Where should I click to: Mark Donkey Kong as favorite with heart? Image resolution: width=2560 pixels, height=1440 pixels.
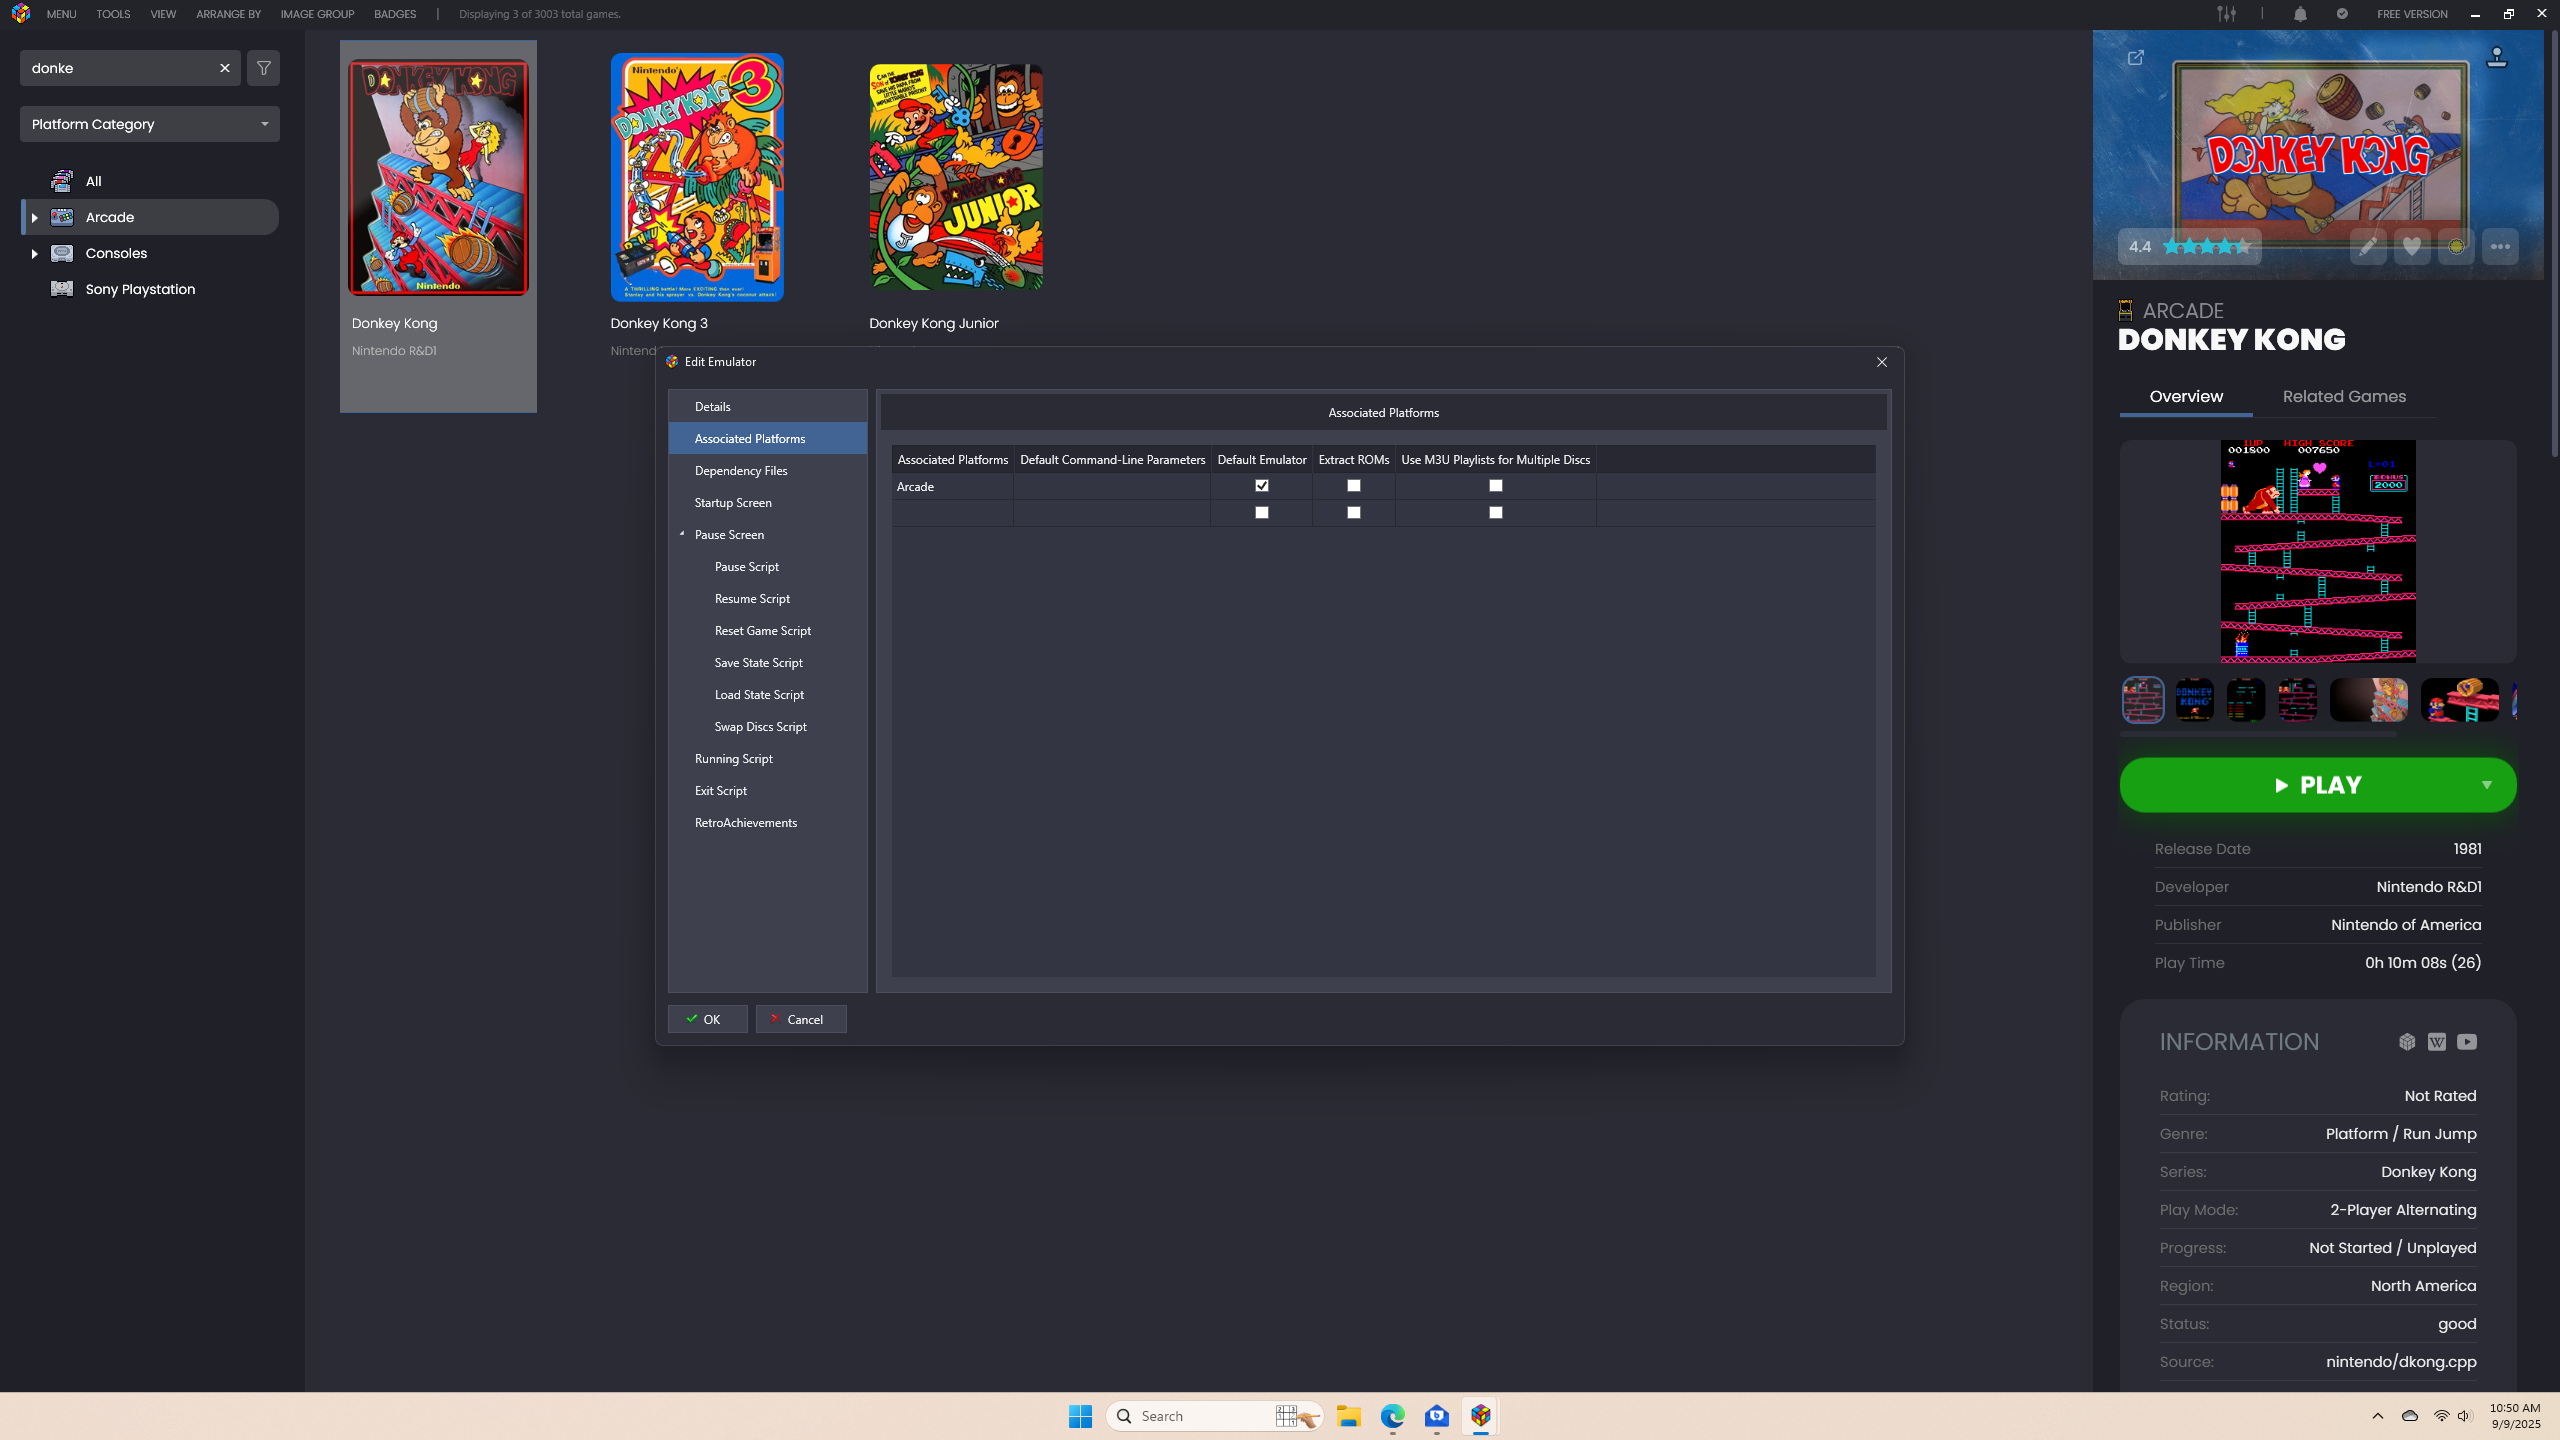(x=2412, y=247)
